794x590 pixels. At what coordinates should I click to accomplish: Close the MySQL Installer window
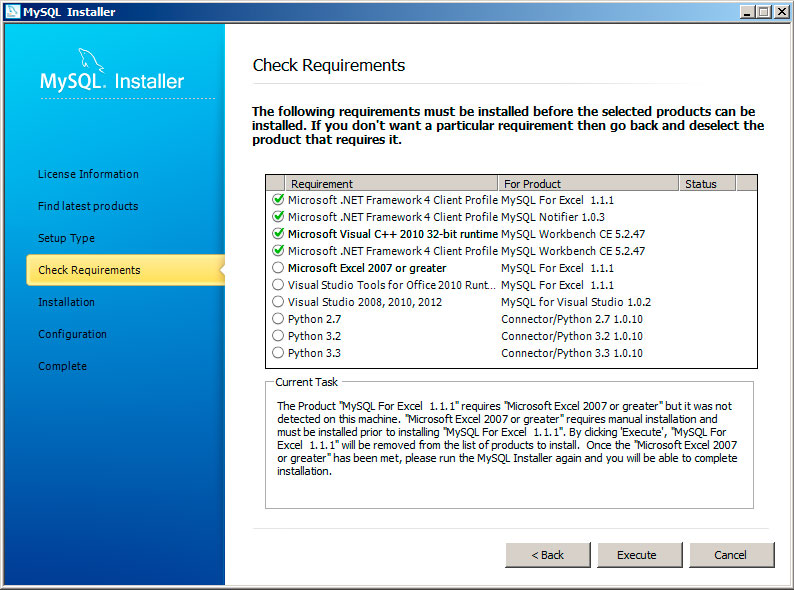point(781,12)
